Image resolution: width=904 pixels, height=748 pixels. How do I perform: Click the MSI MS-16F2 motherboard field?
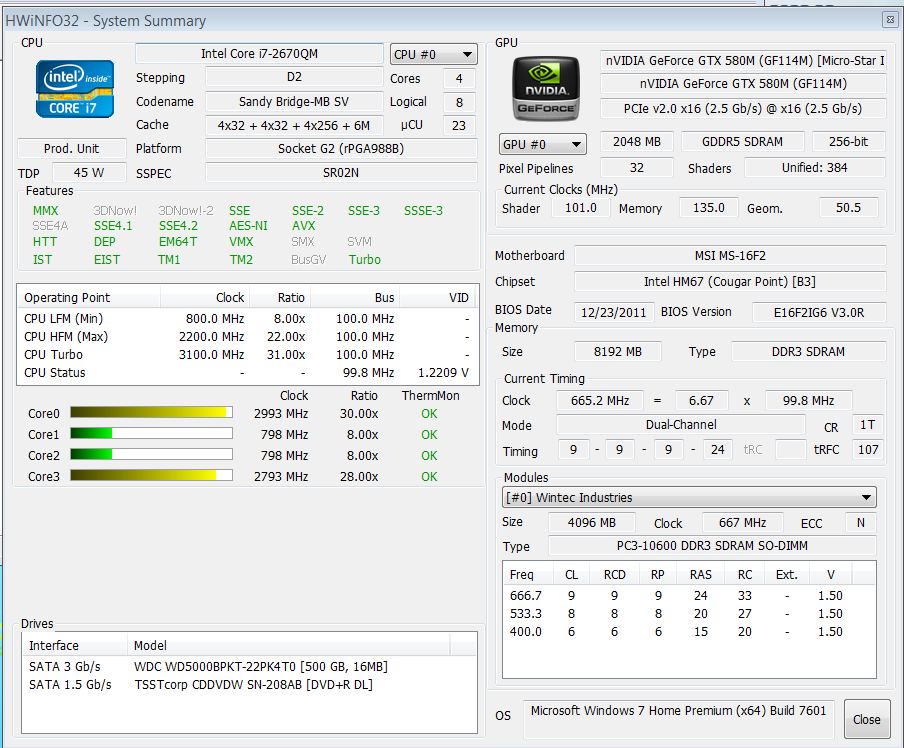[x=730, y=255]
